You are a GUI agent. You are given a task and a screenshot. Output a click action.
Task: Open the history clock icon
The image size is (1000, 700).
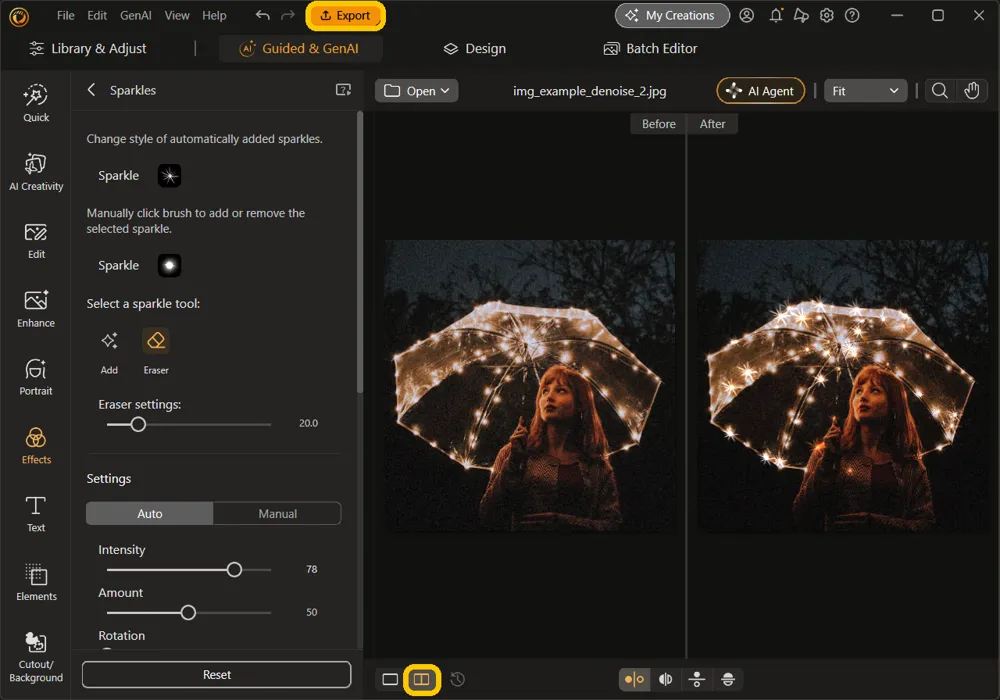pyautogui.click(x=457, y=679)
